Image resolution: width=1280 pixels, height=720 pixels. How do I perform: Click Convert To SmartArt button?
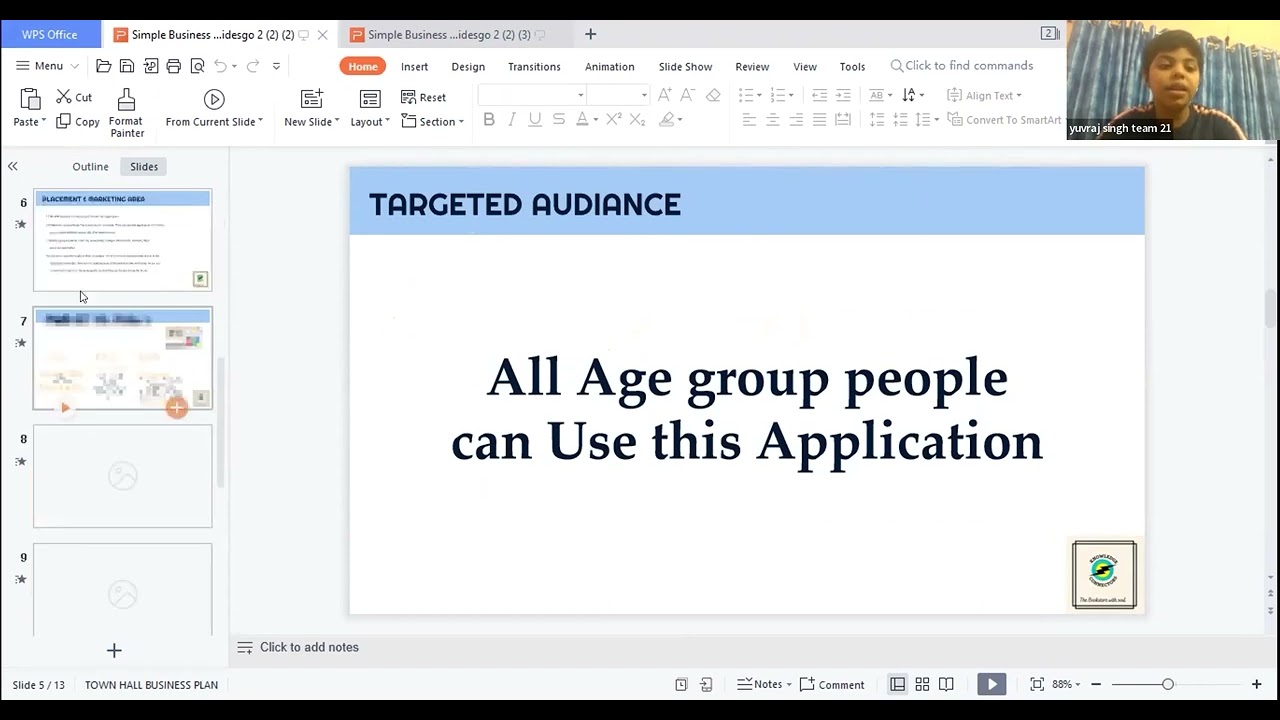point(1003,120)
